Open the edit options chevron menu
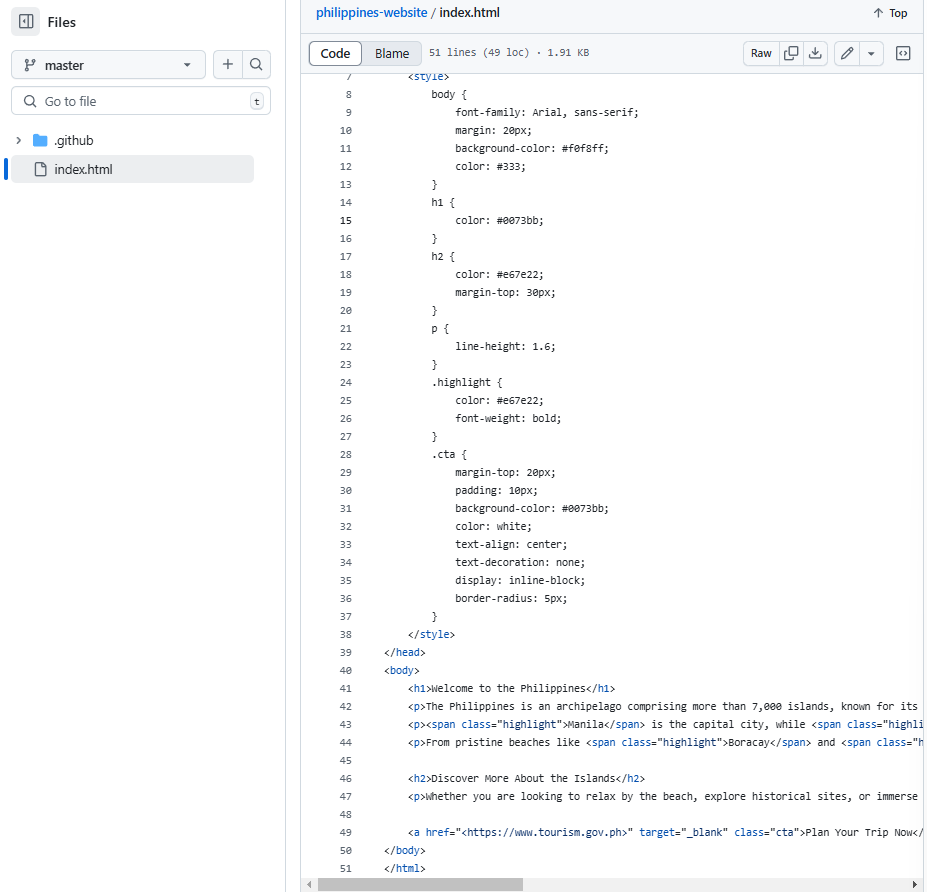Viewport: 927px width, 892px height. (871, 53)
